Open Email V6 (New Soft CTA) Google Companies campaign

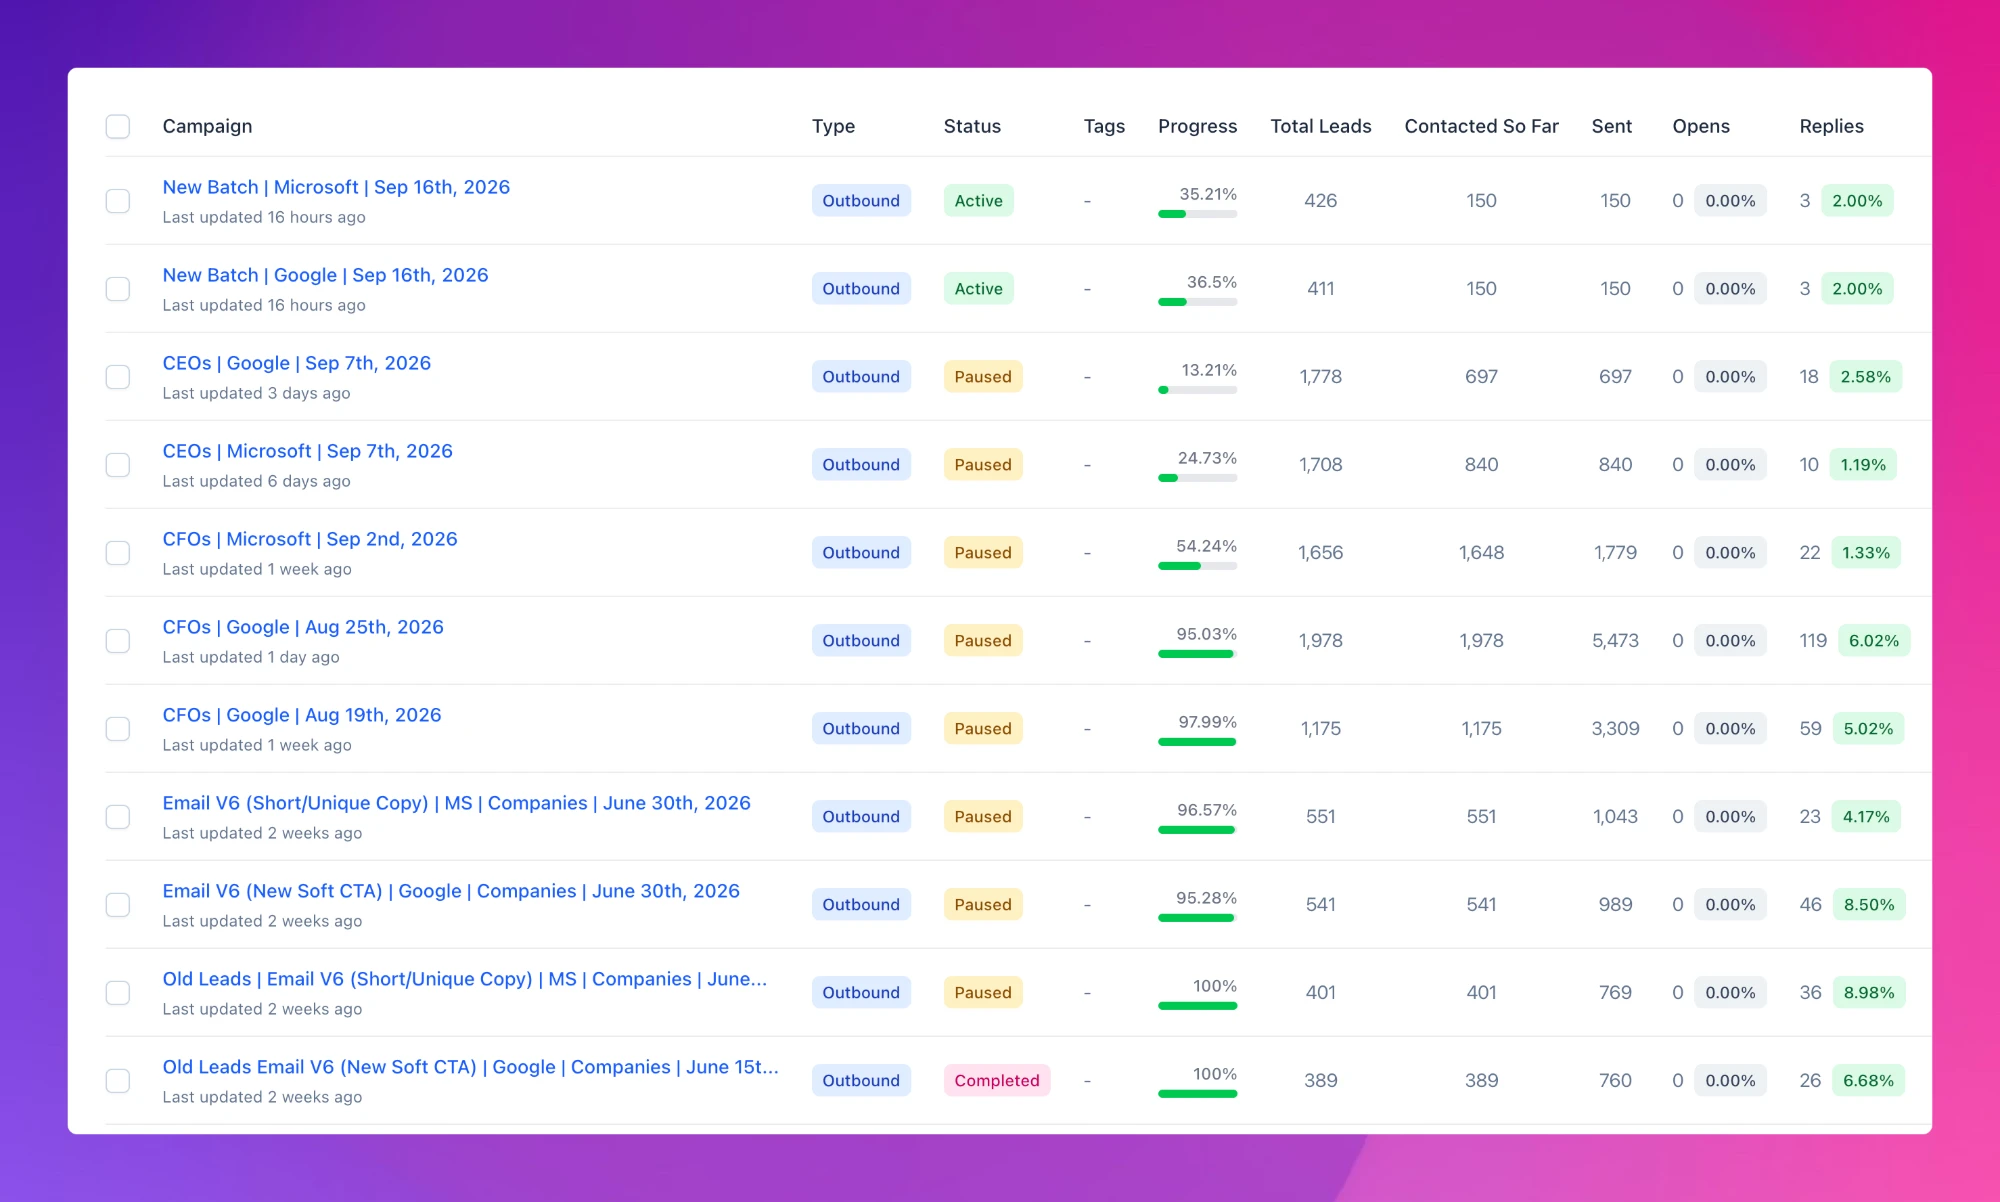tap(451, 891)
